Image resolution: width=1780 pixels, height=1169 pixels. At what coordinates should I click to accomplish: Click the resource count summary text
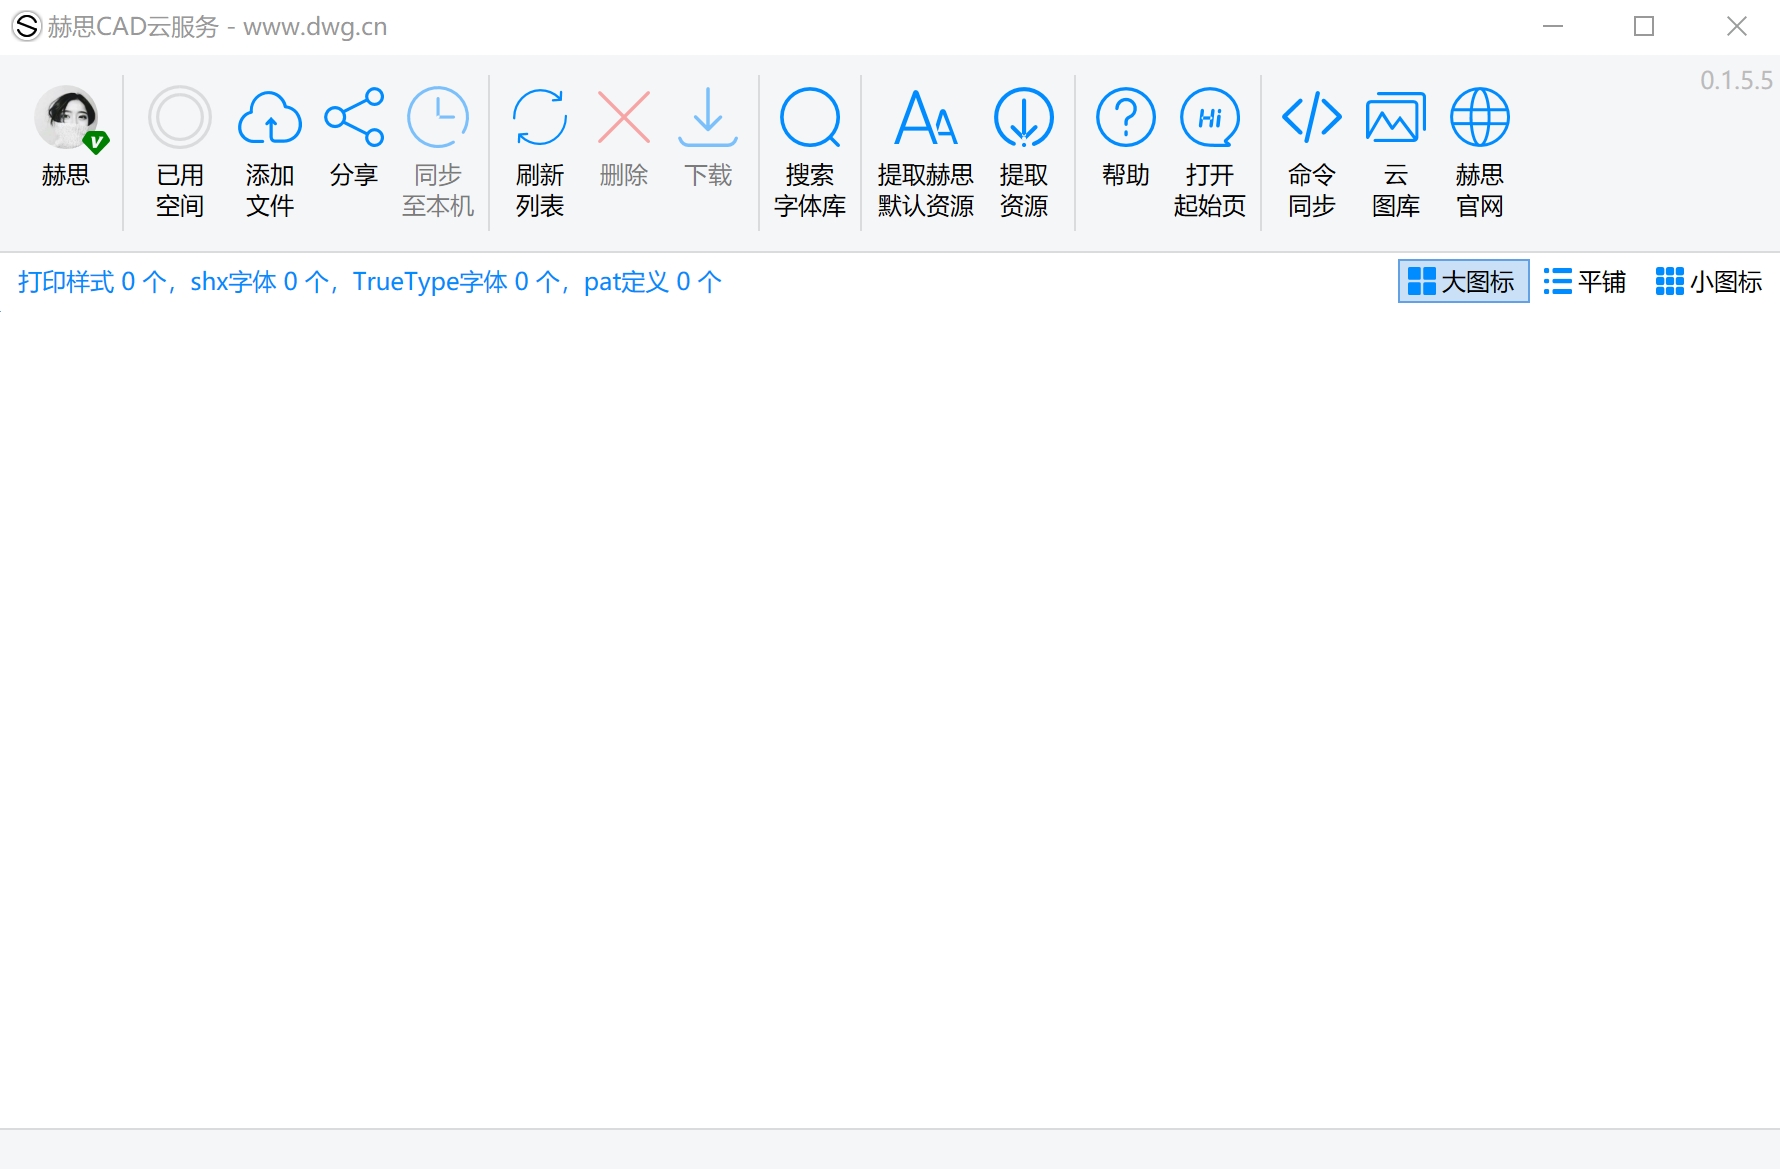(369, 282)
